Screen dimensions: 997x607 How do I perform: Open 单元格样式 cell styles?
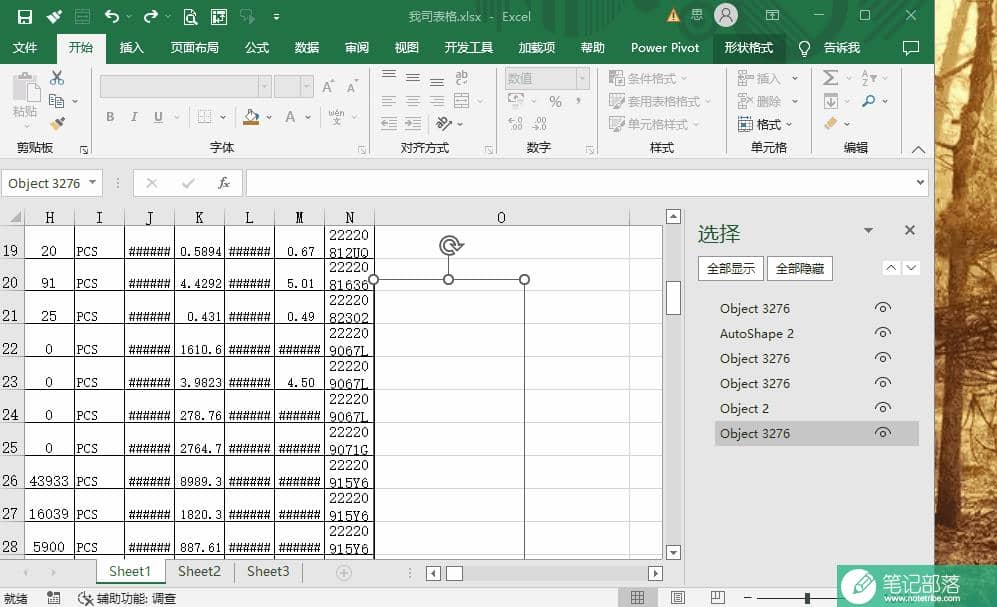[x=654, y=124]
